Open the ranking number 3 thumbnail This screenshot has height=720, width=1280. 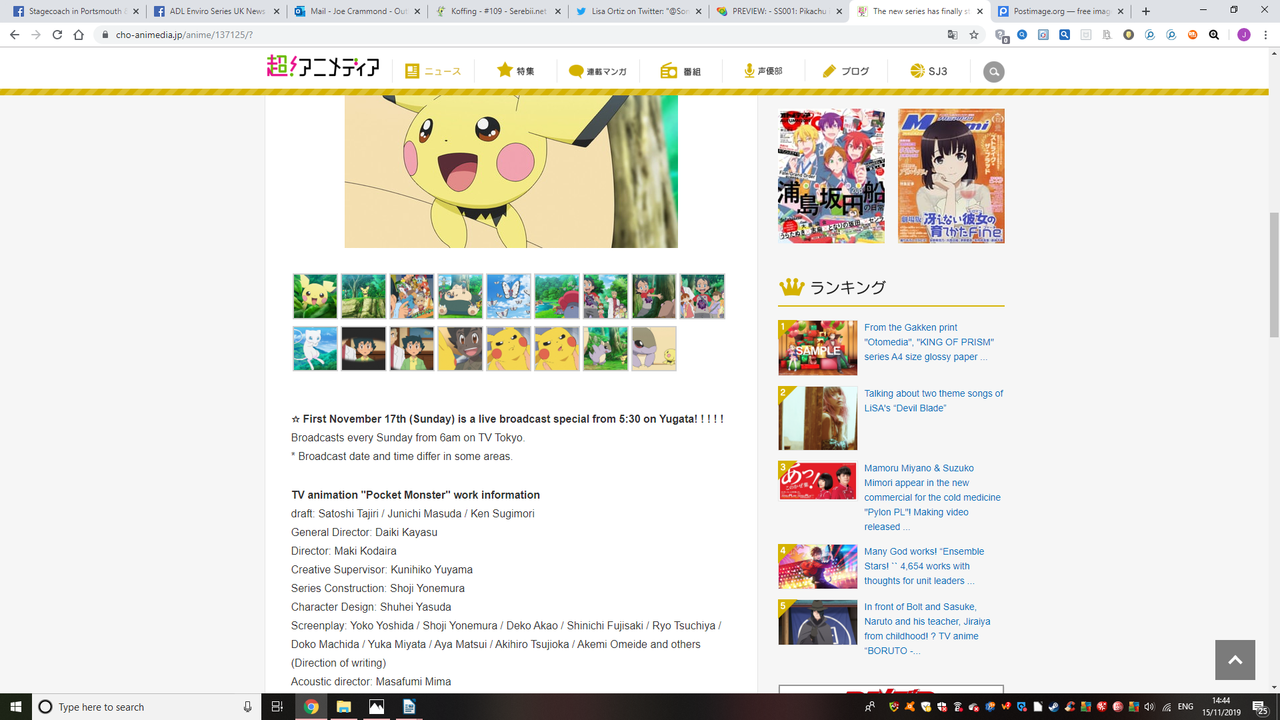[x=818, y=480]
